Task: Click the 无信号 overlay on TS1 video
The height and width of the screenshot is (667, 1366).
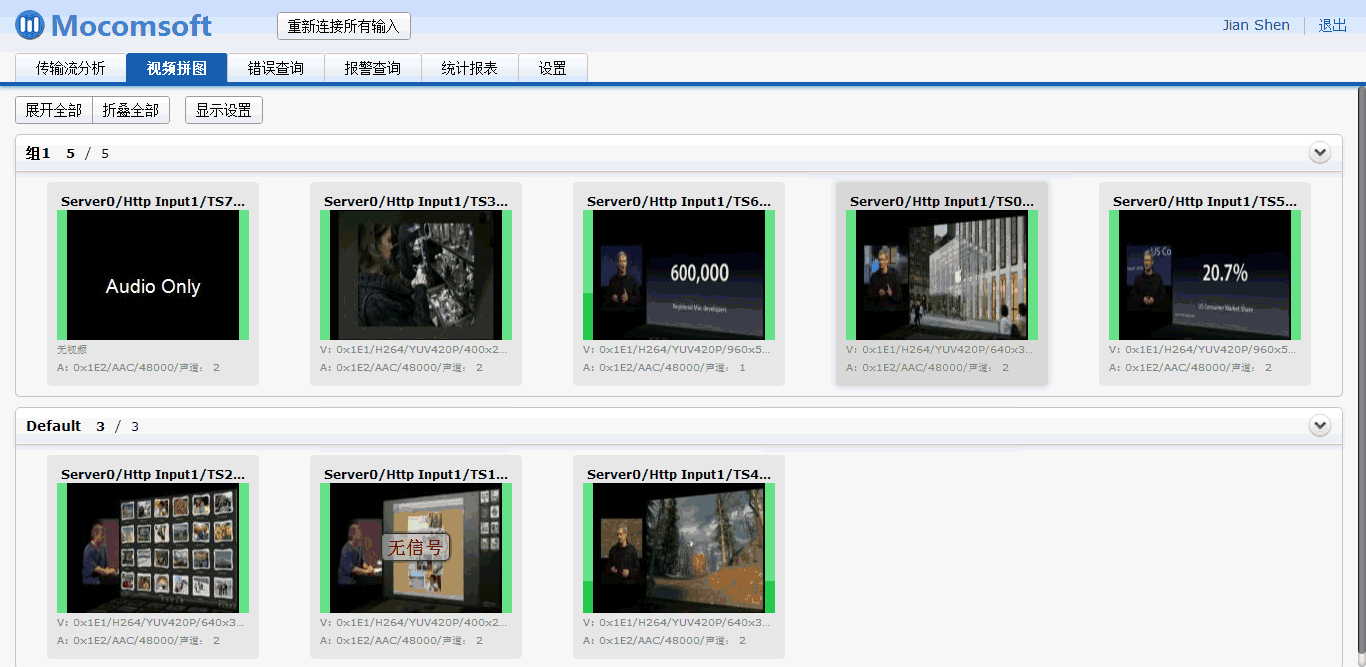Action: pyautogui.click(x=416, y=547)
